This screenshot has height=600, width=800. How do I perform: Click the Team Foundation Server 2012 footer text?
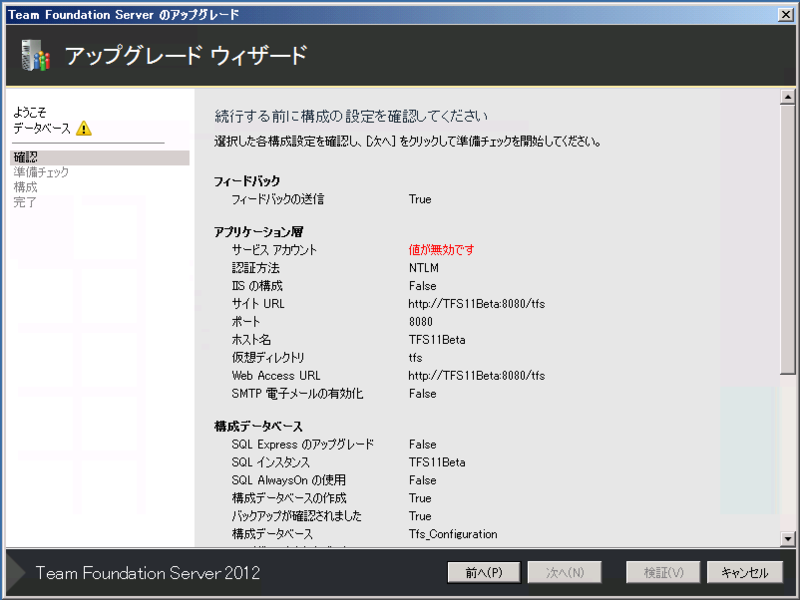[x=148, y=573]
